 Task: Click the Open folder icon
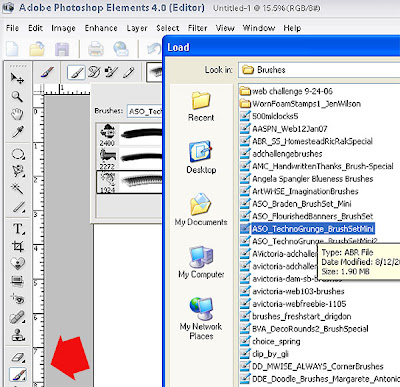pyautogui.click(x=37, y=49)
